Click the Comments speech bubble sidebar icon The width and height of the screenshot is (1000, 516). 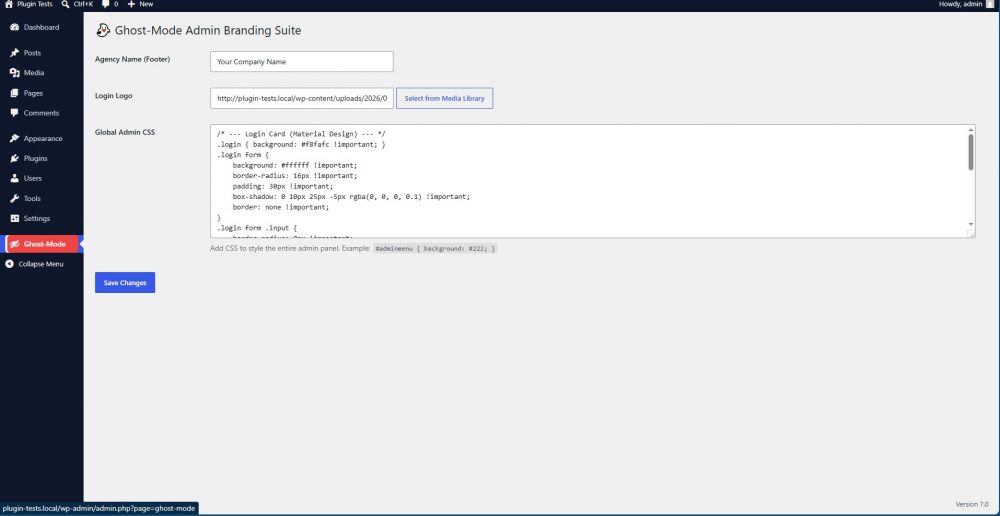(x=15, y=113)
